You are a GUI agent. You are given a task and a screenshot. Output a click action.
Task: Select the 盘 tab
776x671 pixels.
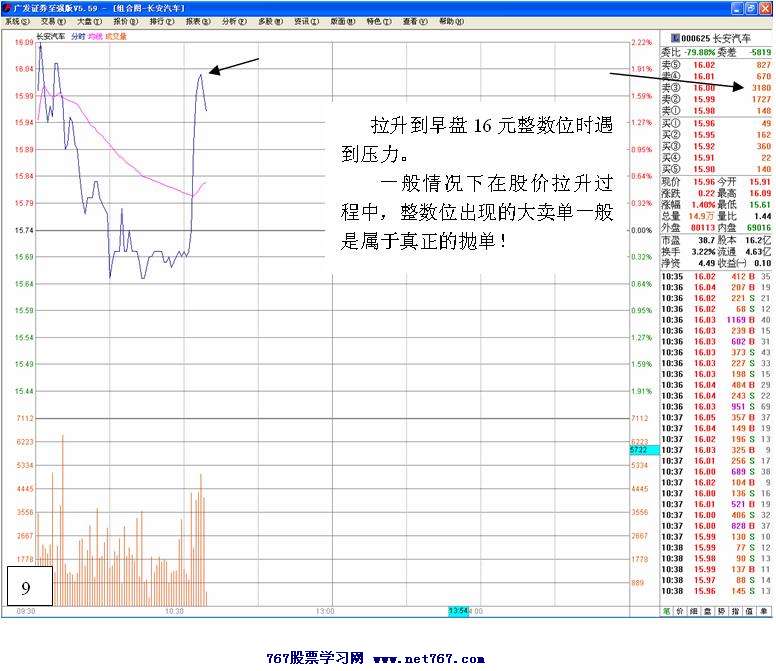click(x=709, y=610)
